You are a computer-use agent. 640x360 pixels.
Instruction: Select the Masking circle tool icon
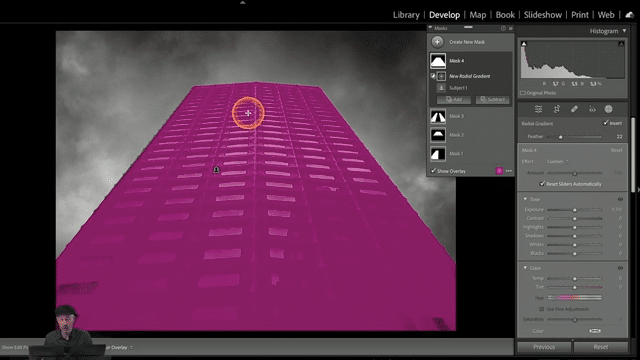[609, 109]
